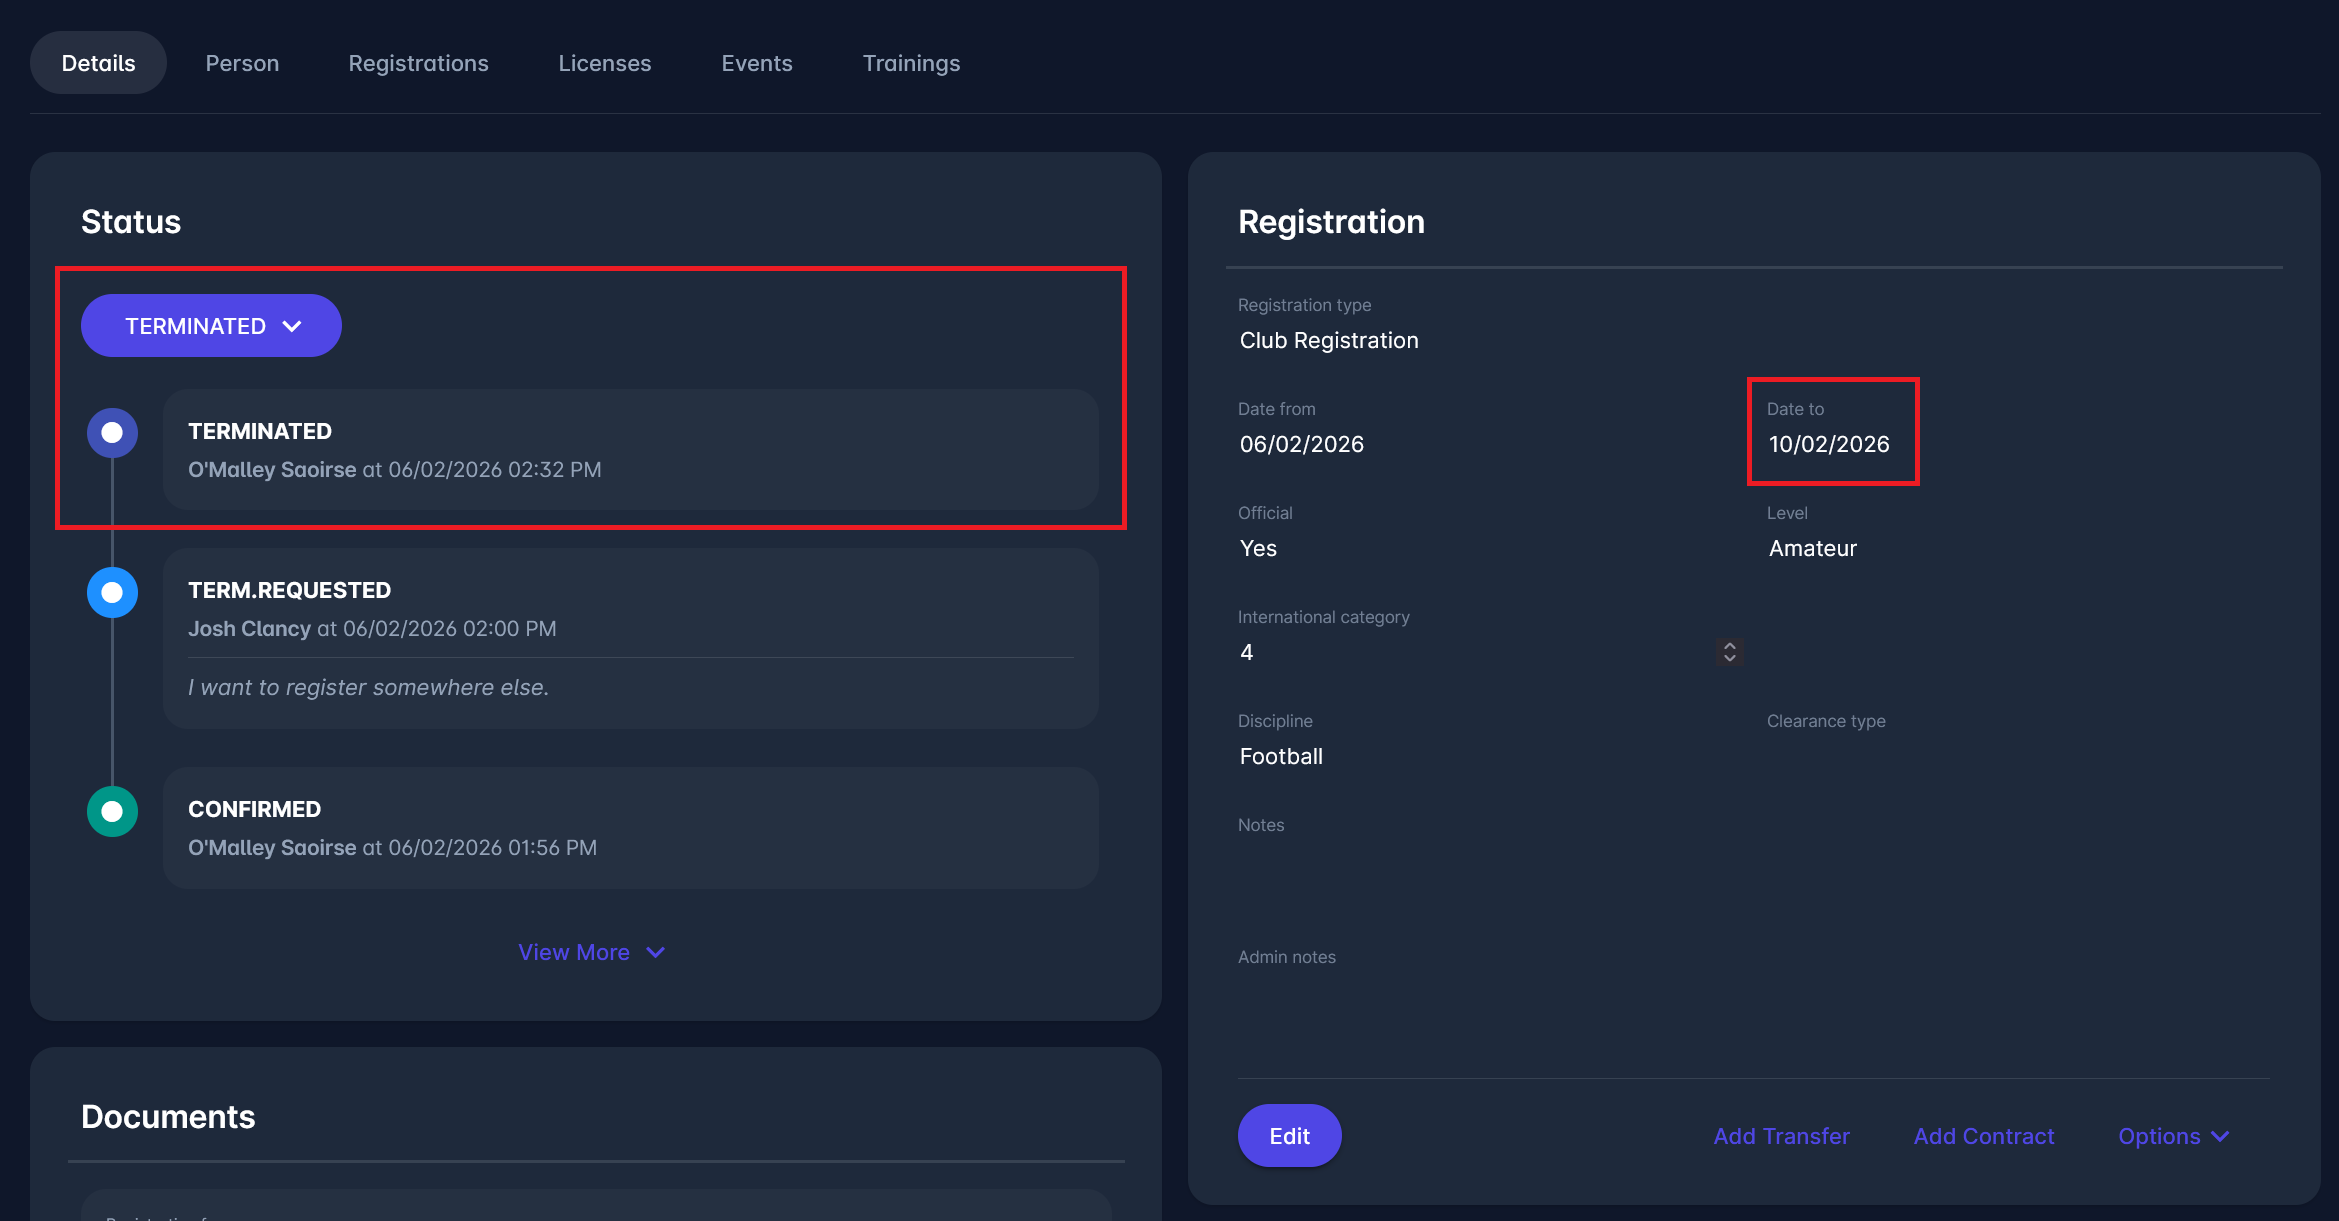Go to the Events tab
The height and width of the screenshot is (1221, 2339).
[757, 63]
